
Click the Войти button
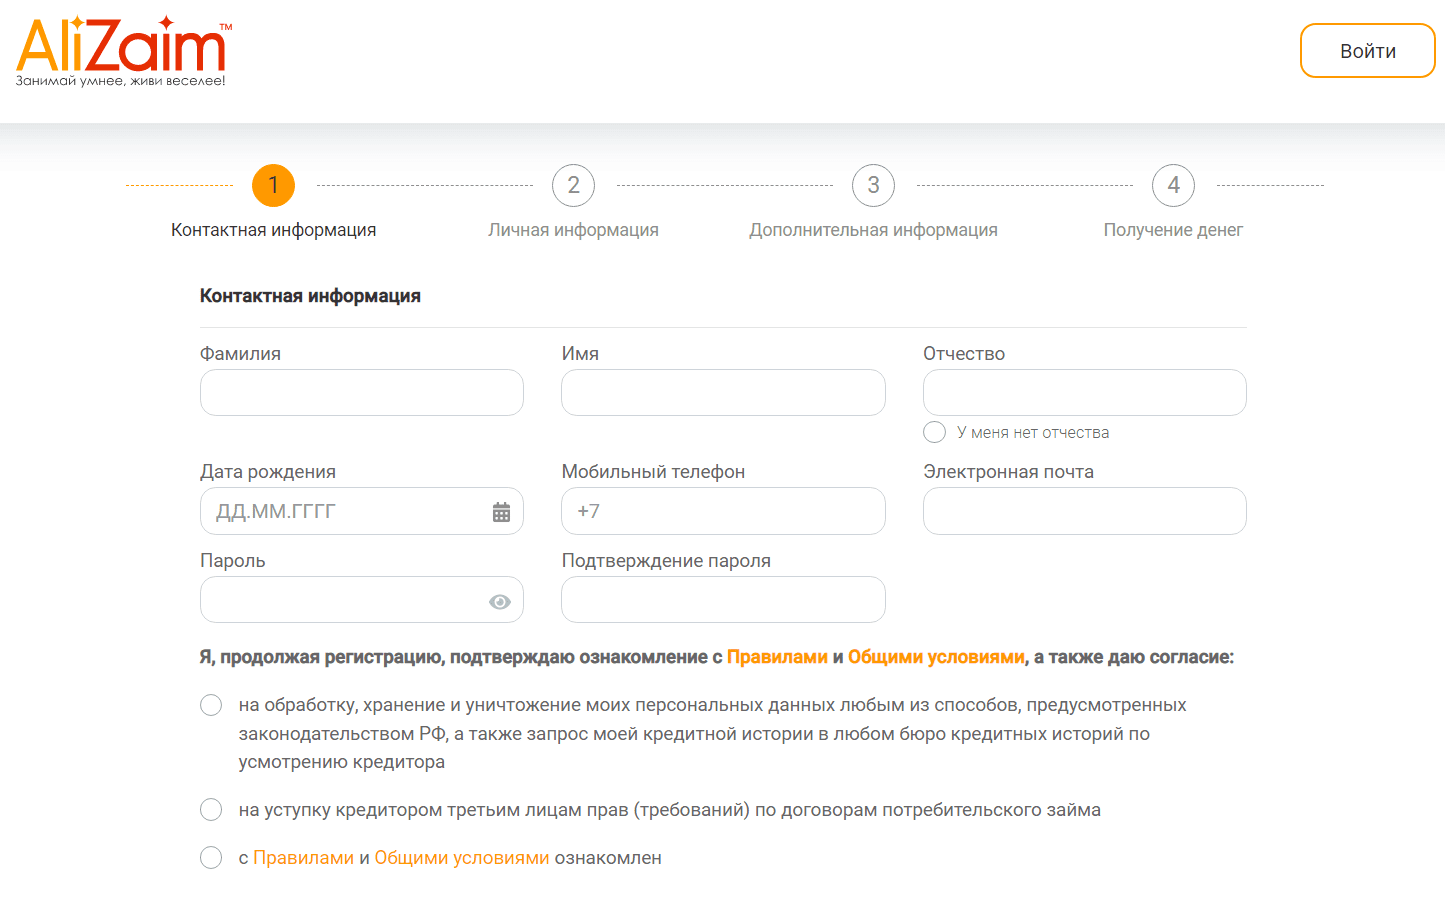click(x=1367, y=51)
